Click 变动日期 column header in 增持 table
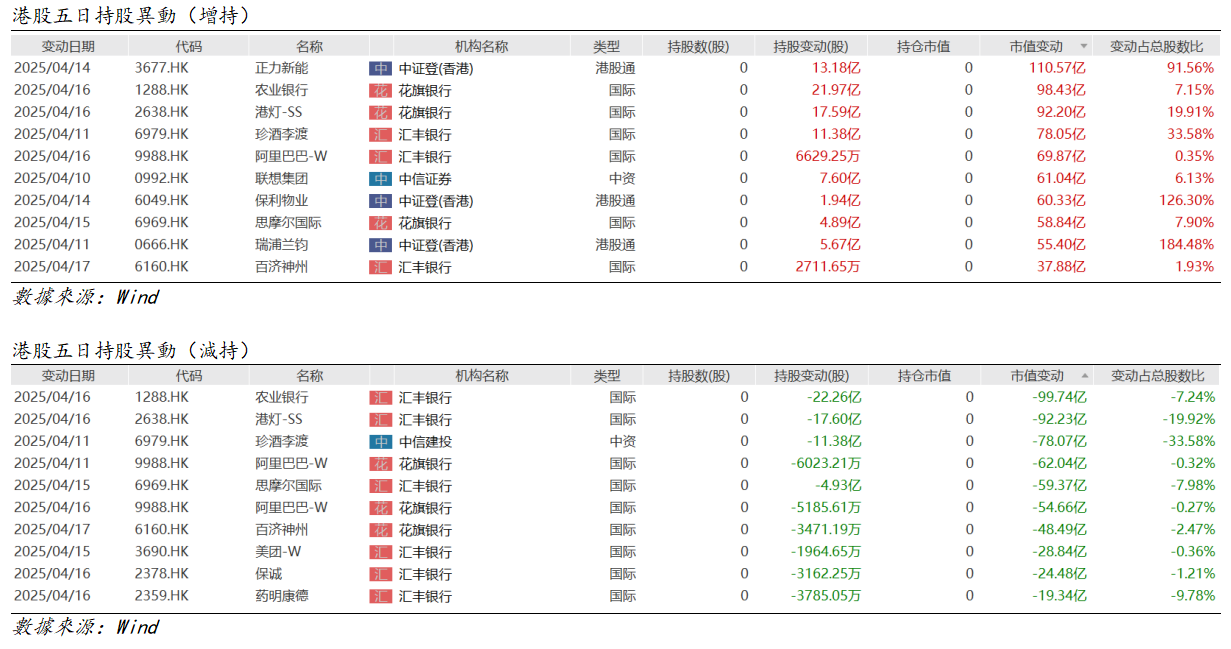 click(x=68, y=46)
